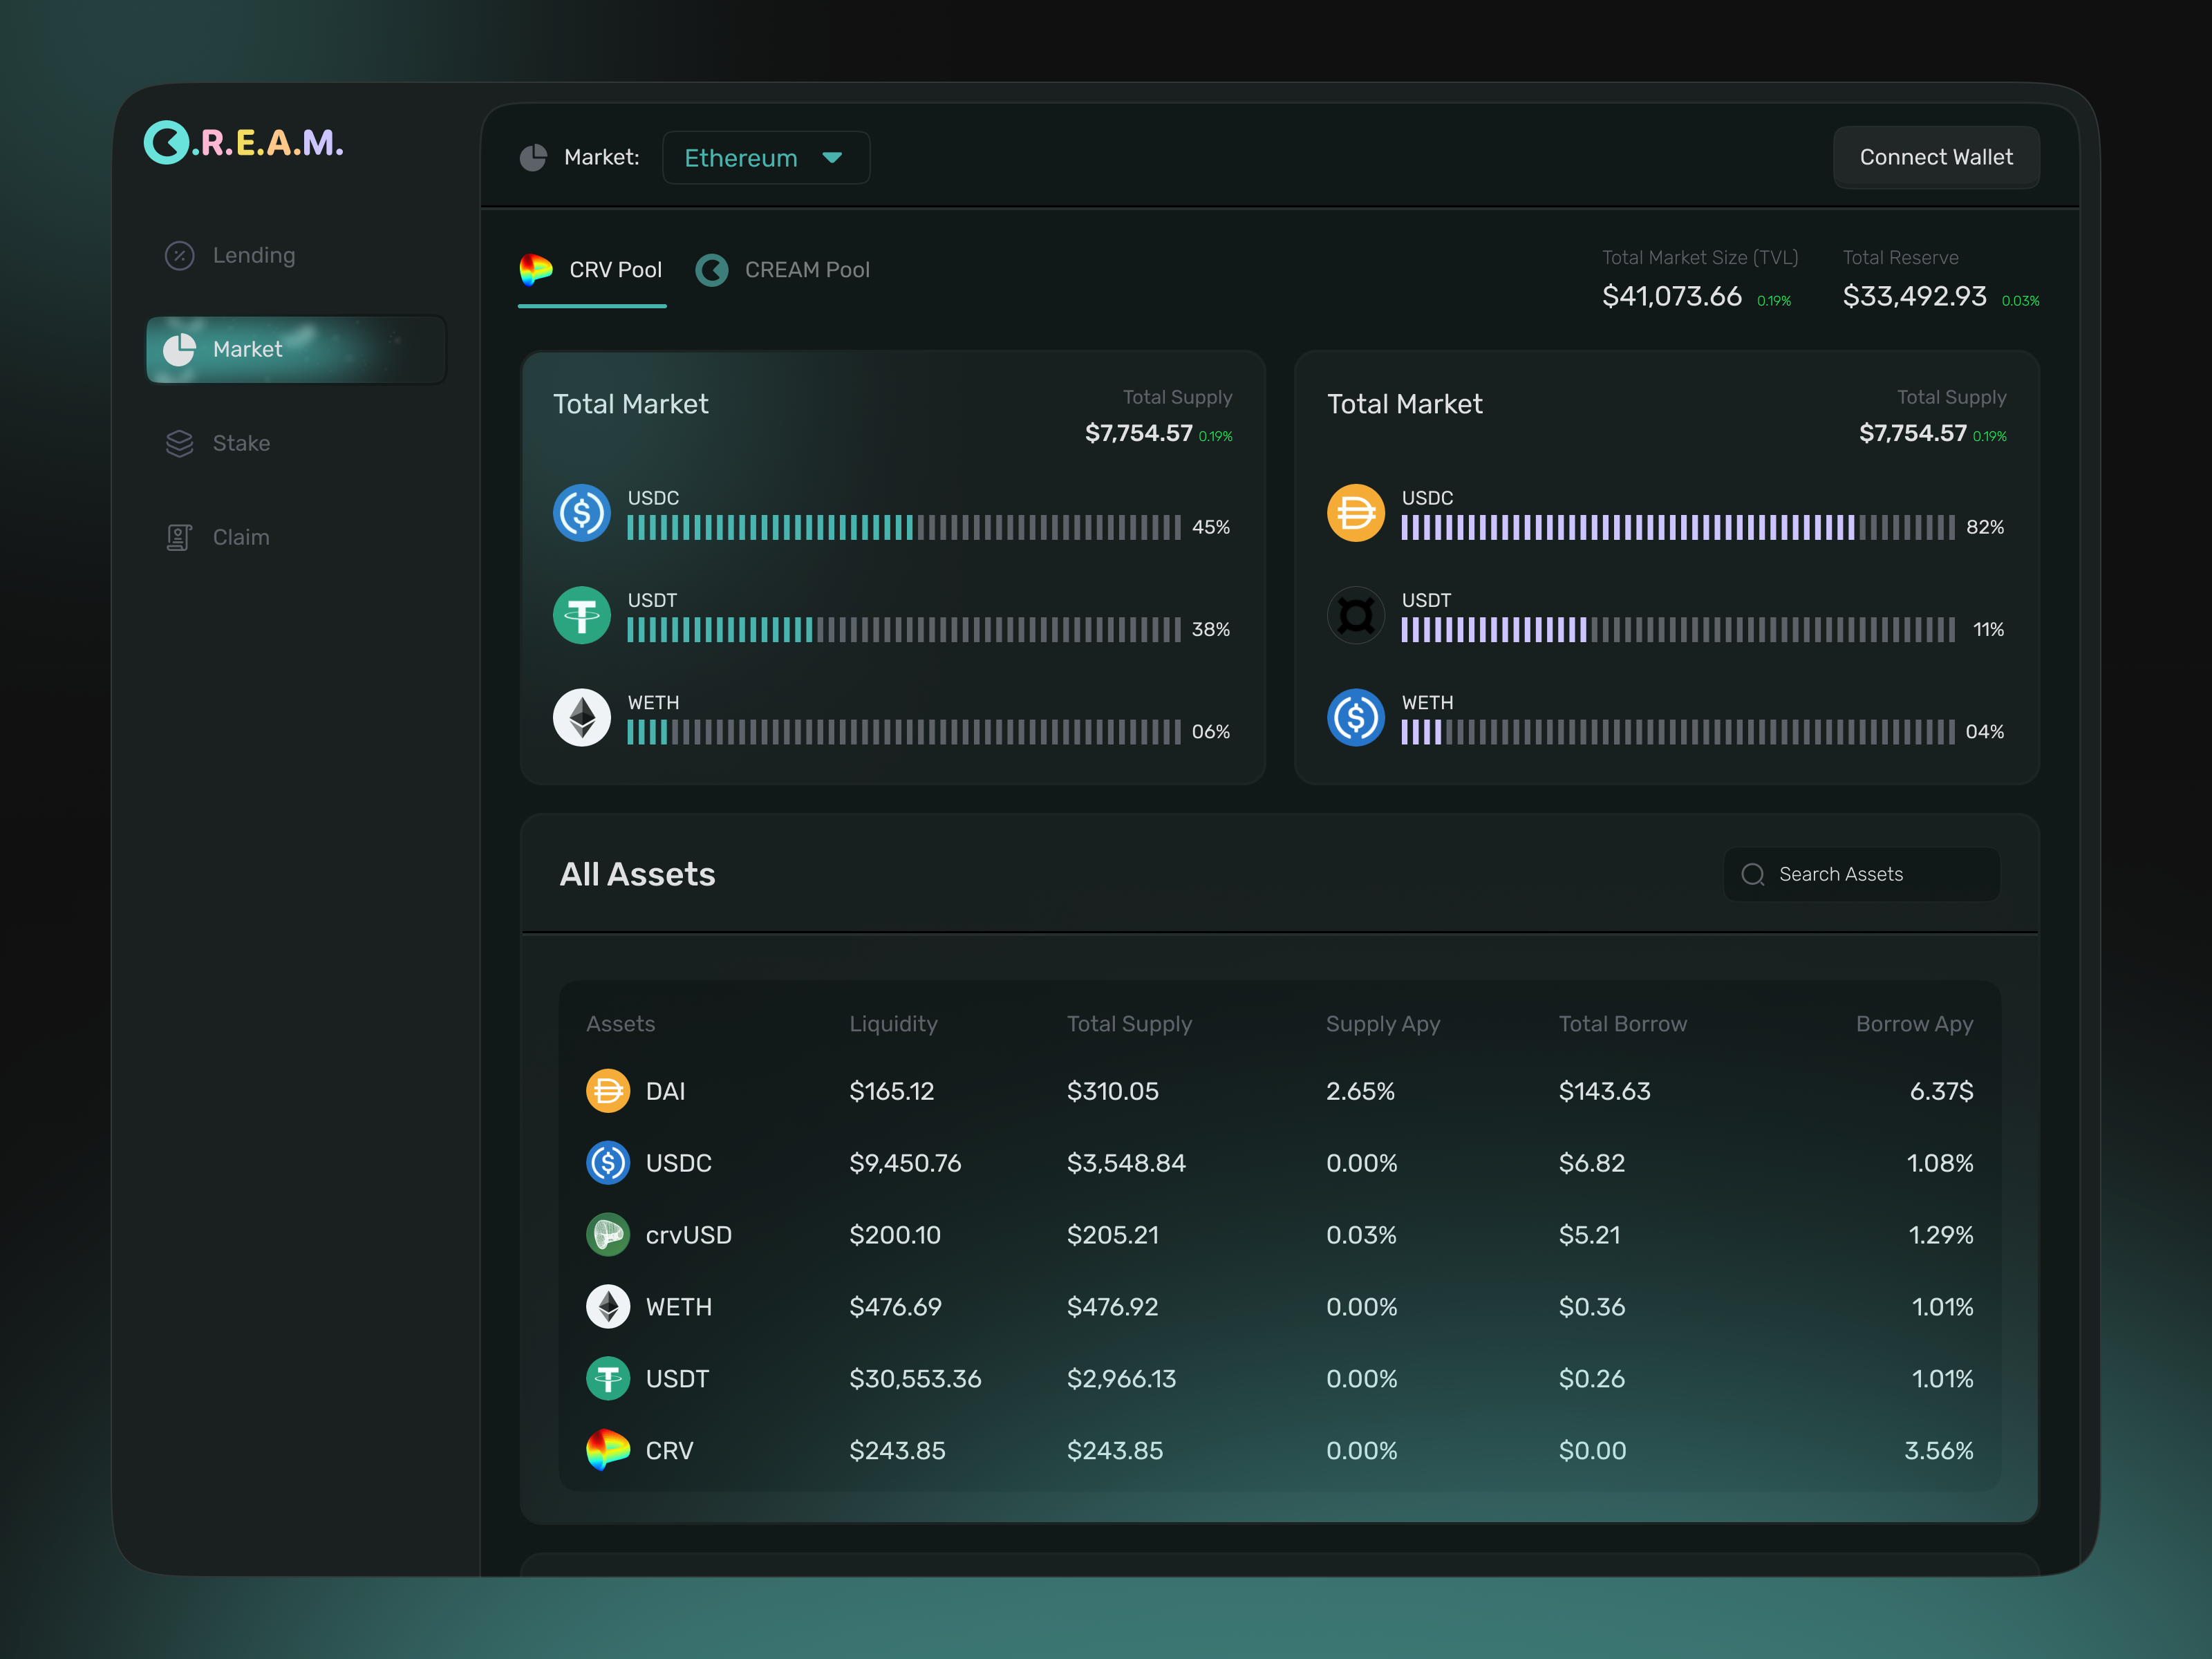Select Market in the sidebar
Screen dimensions: 2212x1659
296,350
